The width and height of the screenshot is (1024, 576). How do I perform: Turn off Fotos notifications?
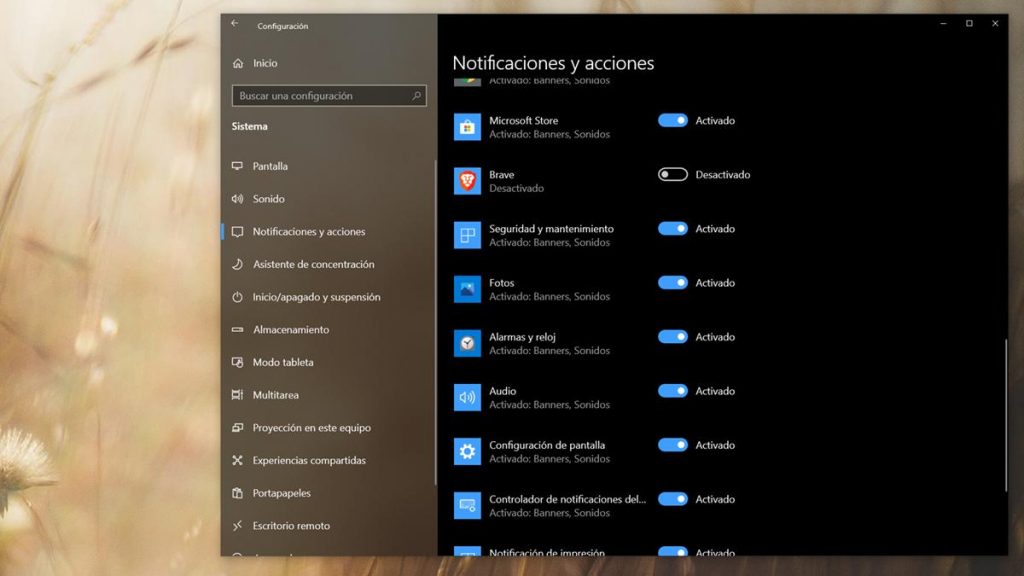(671, 283)
